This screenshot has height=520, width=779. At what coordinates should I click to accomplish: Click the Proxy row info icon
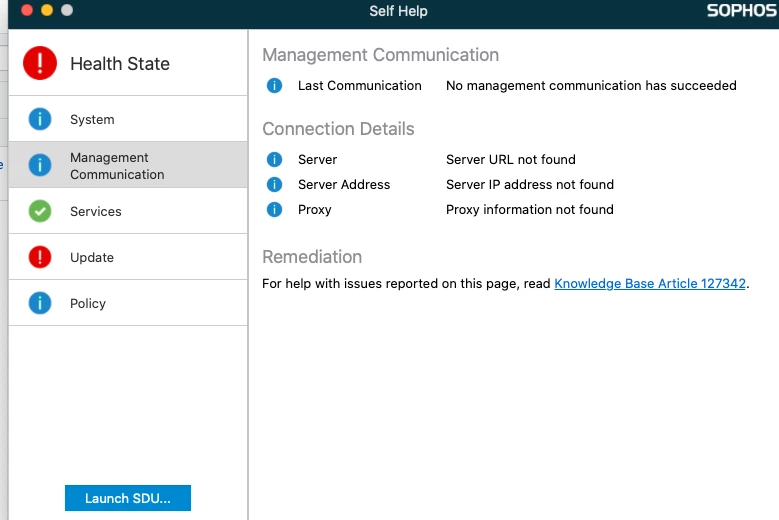275,210
